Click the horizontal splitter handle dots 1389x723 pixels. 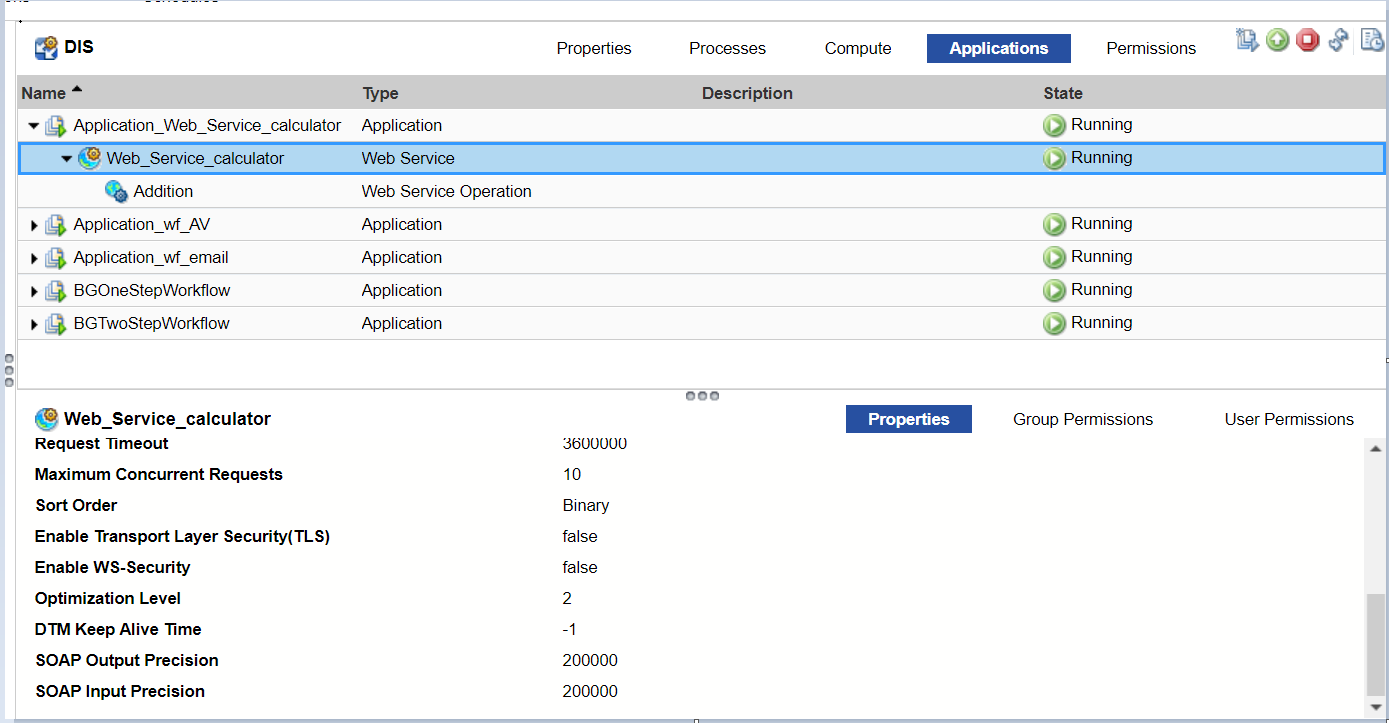(702, 396)
